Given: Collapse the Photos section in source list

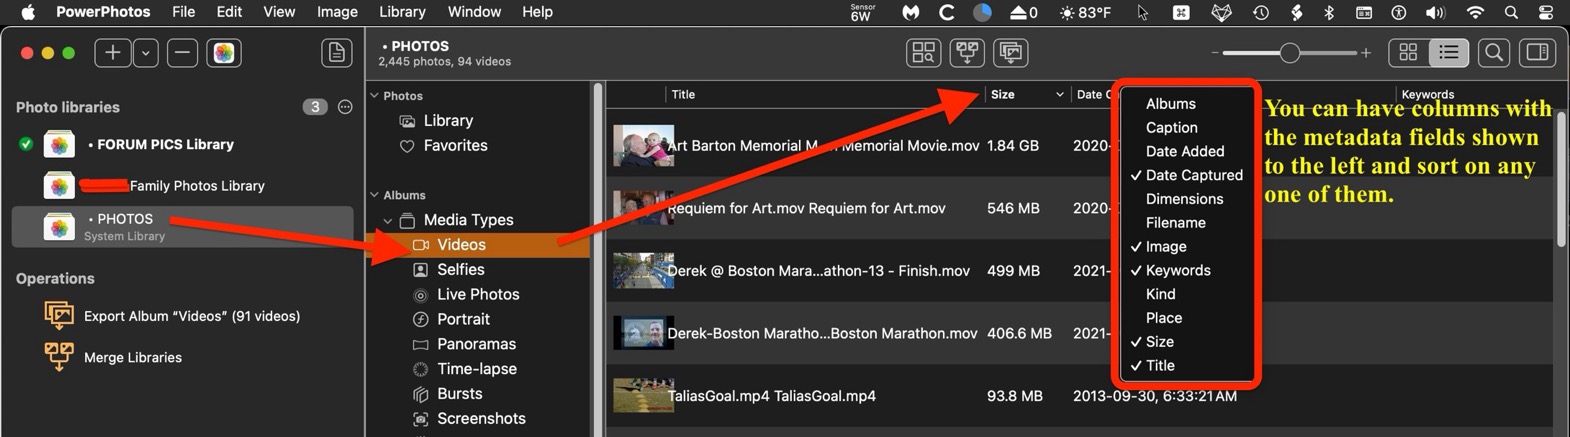Looking at the screenshot, I should 375,96.
